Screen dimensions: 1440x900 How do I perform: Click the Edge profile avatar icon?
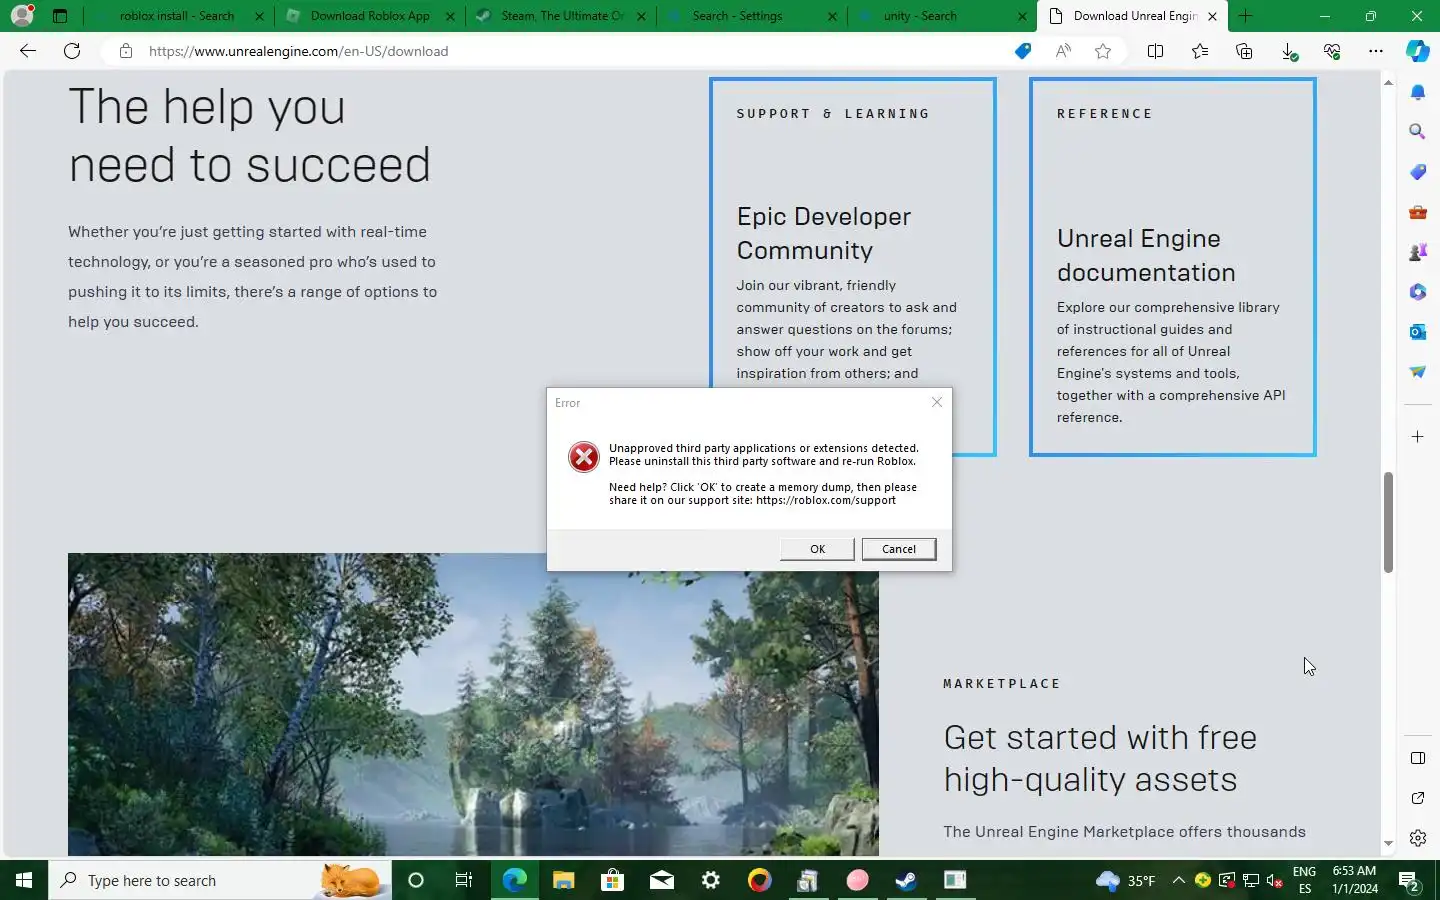[x=21, y=15]
